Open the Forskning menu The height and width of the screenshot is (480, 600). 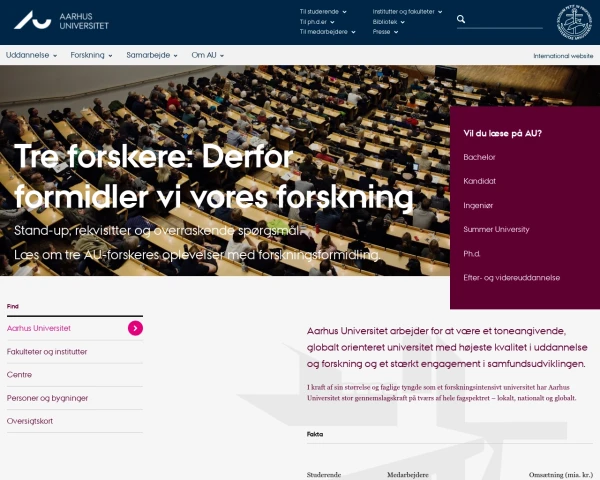click(91, 55)
